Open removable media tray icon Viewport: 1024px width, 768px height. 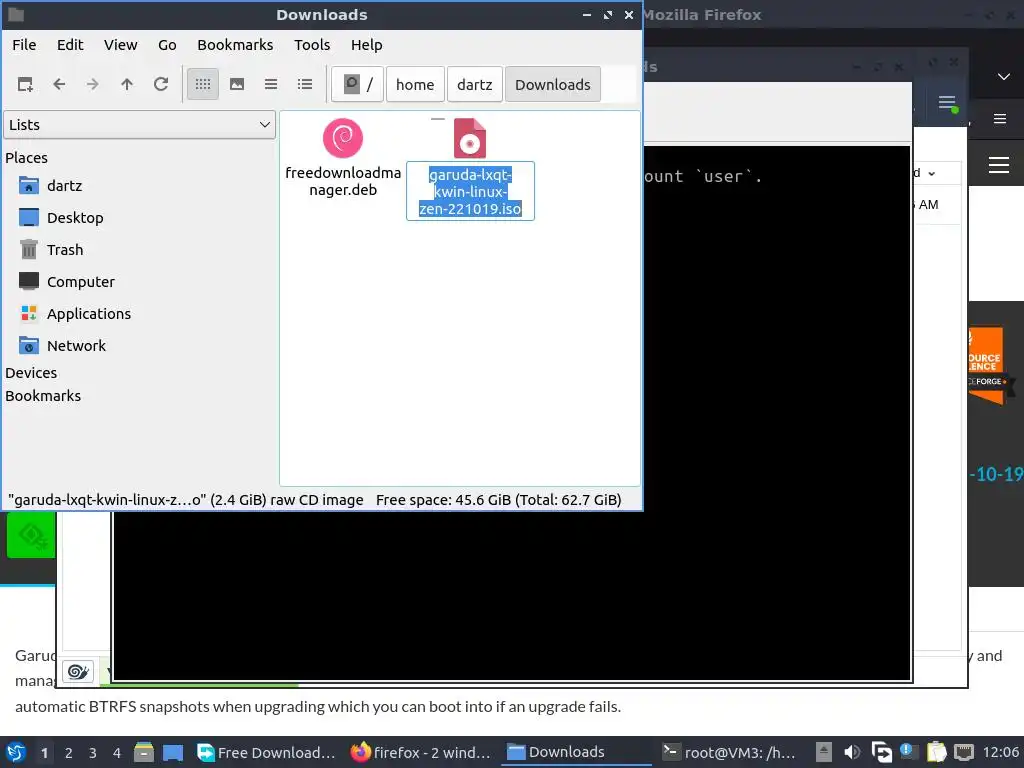pyautogui.click(x=824, y=752)
